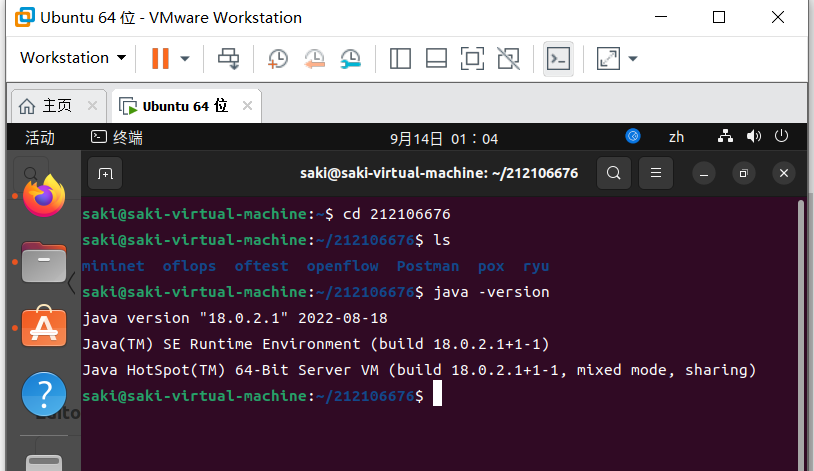The height and width of the screenshot is (471, 814).
Task: Click the VMware Workstation title bar logo
Action: pos(24,17)
